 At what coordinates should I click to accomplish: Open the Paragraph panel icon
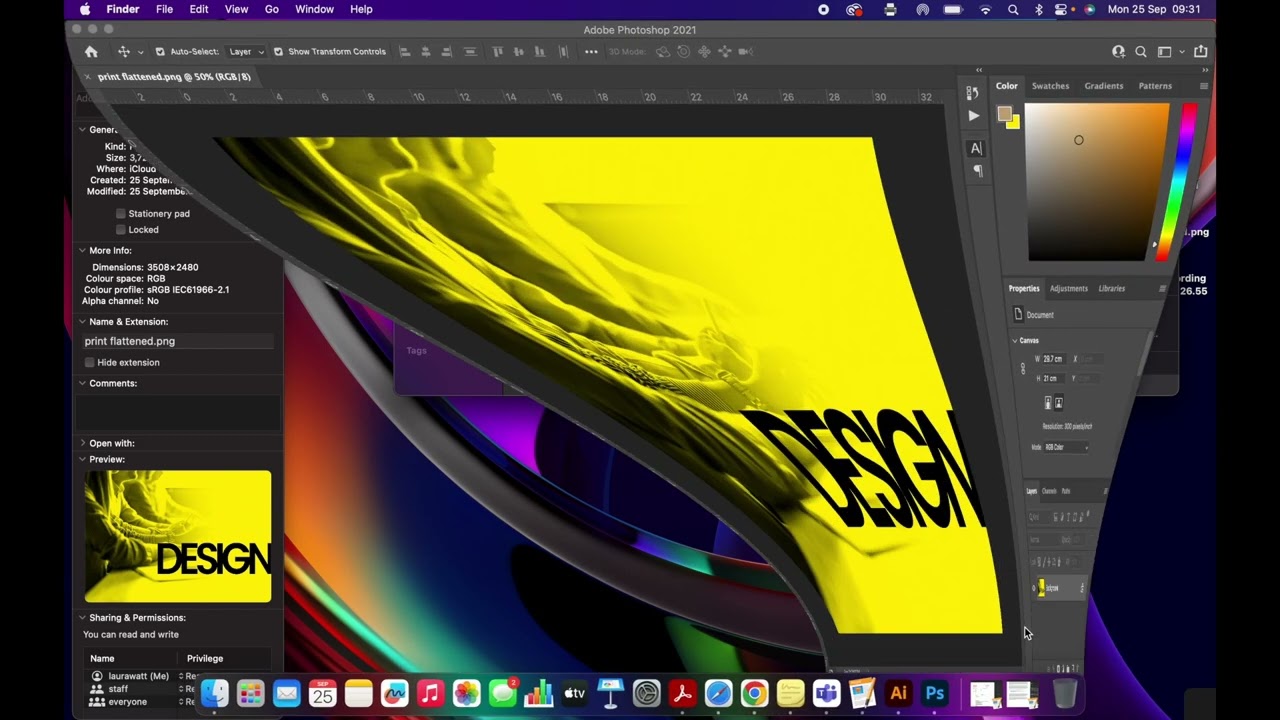pos(978,171)
